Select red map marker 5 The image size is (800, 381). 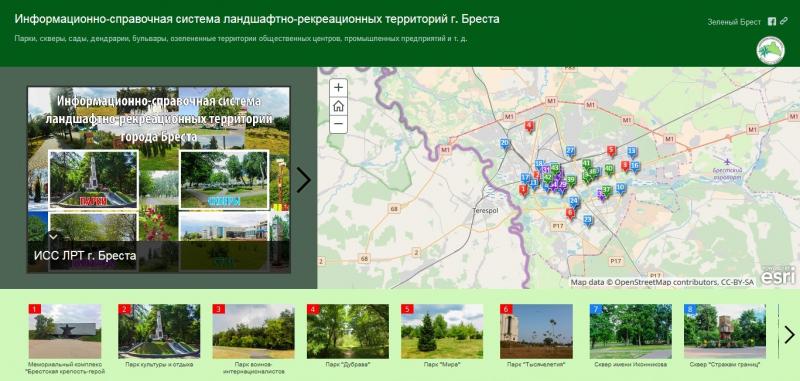(612, 151)
